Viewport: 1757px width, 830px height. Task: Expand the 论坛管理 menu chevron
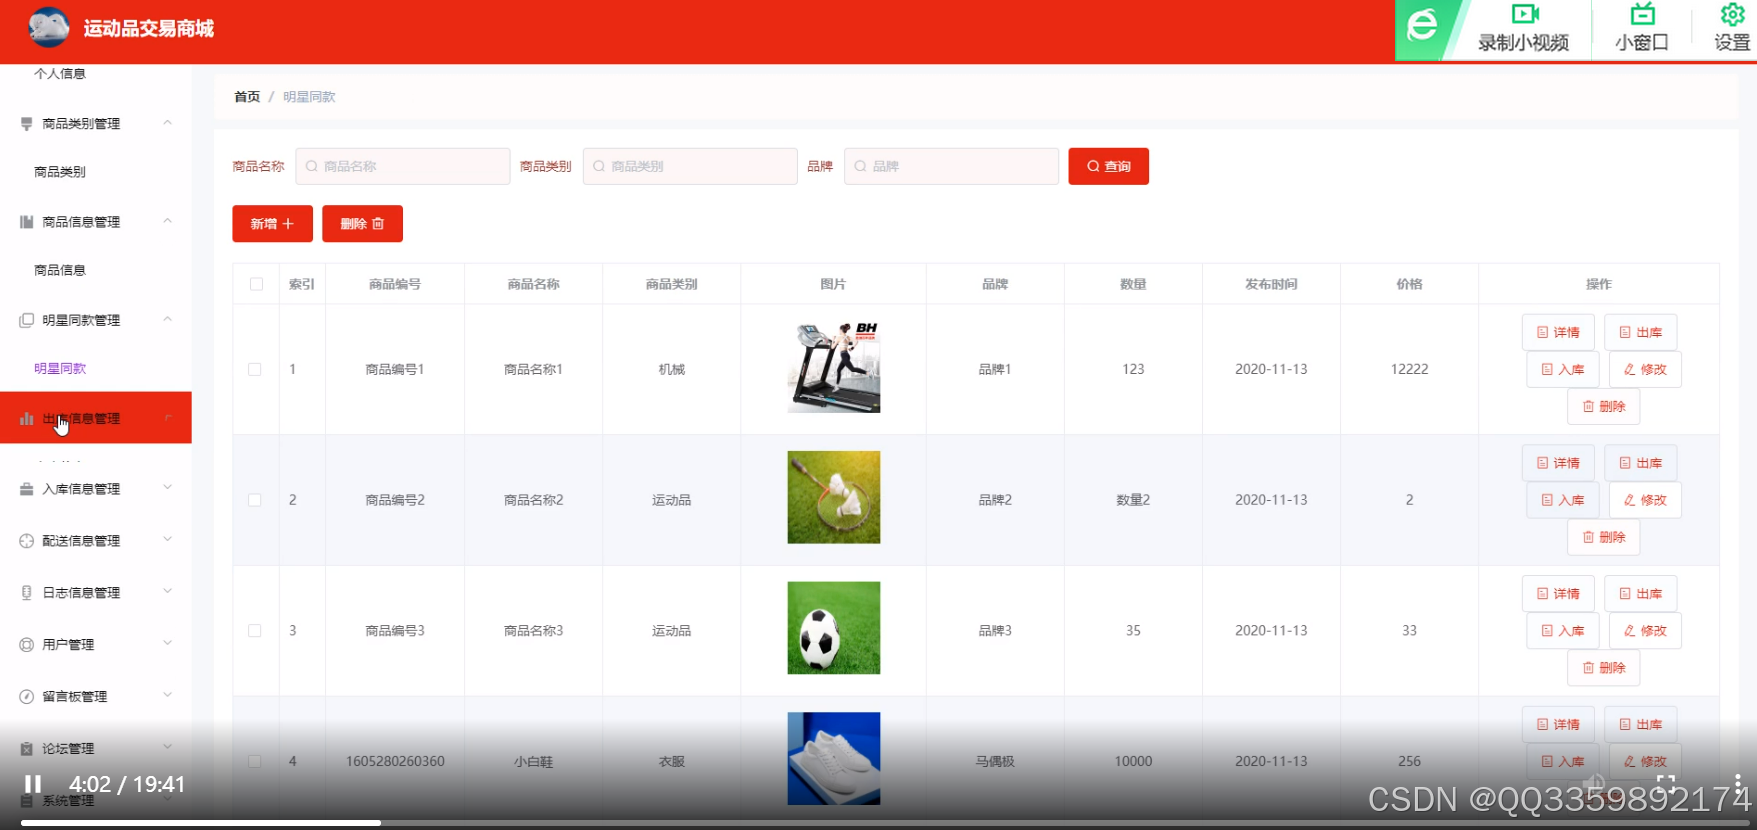pos(167,748)
